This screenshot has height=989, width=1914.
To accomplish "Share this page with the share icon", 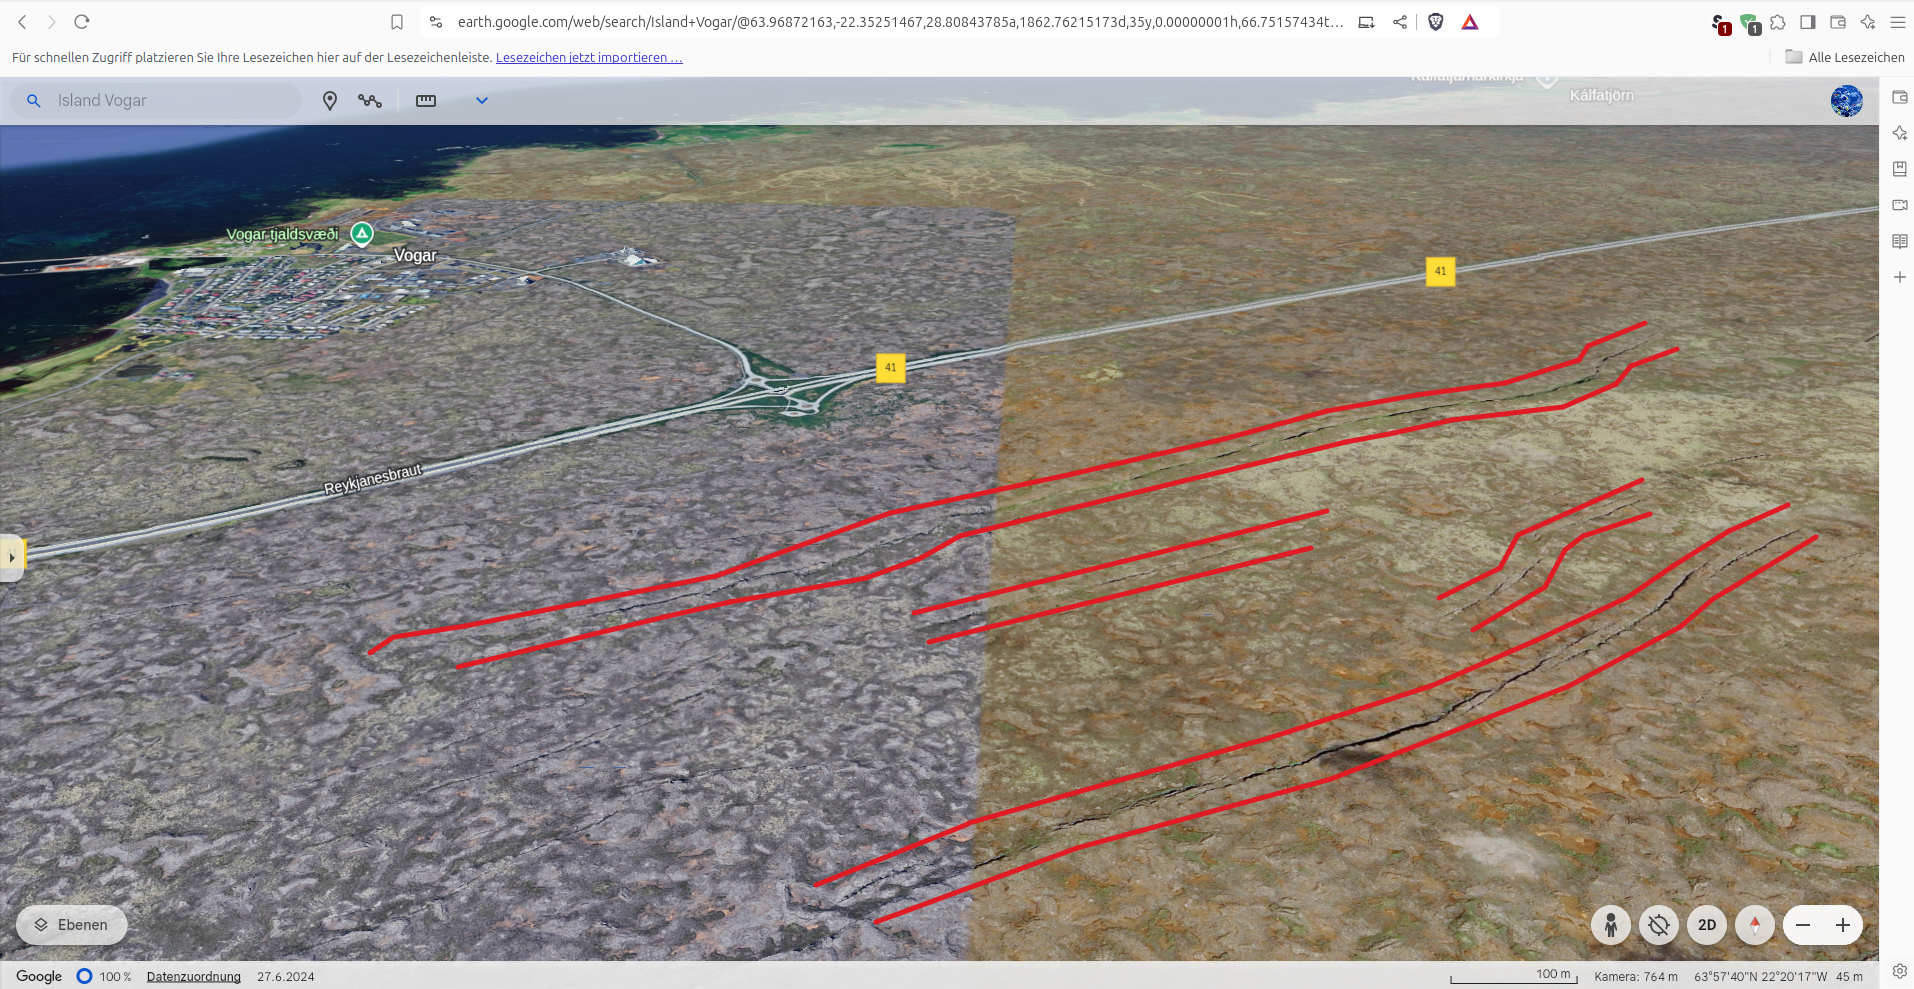I will point(1400,22).
